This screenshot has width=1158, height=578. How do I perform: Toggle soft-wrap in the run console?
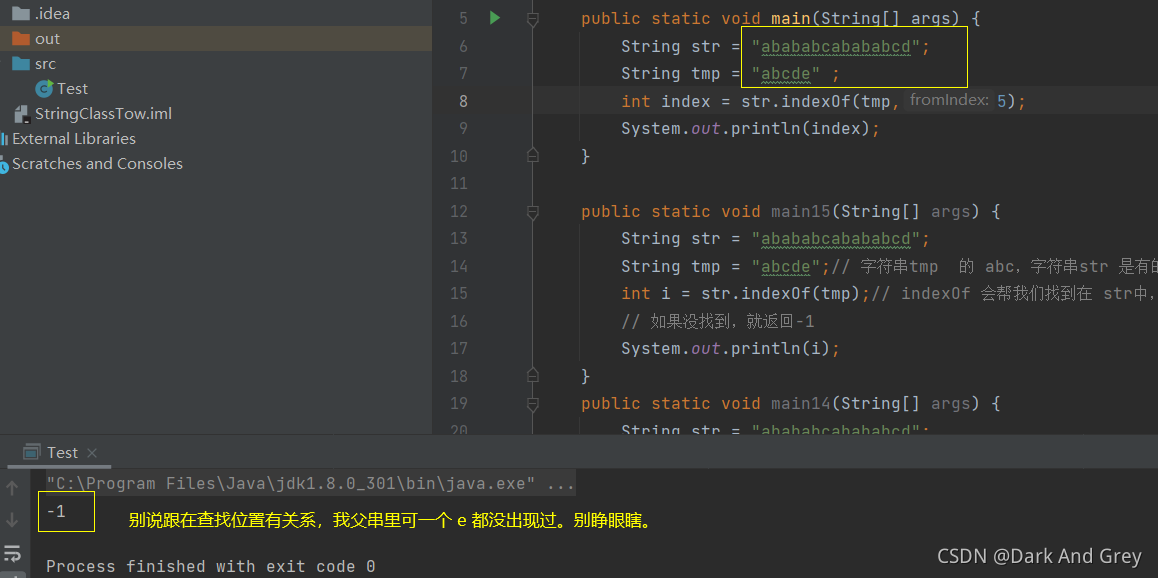13,553
